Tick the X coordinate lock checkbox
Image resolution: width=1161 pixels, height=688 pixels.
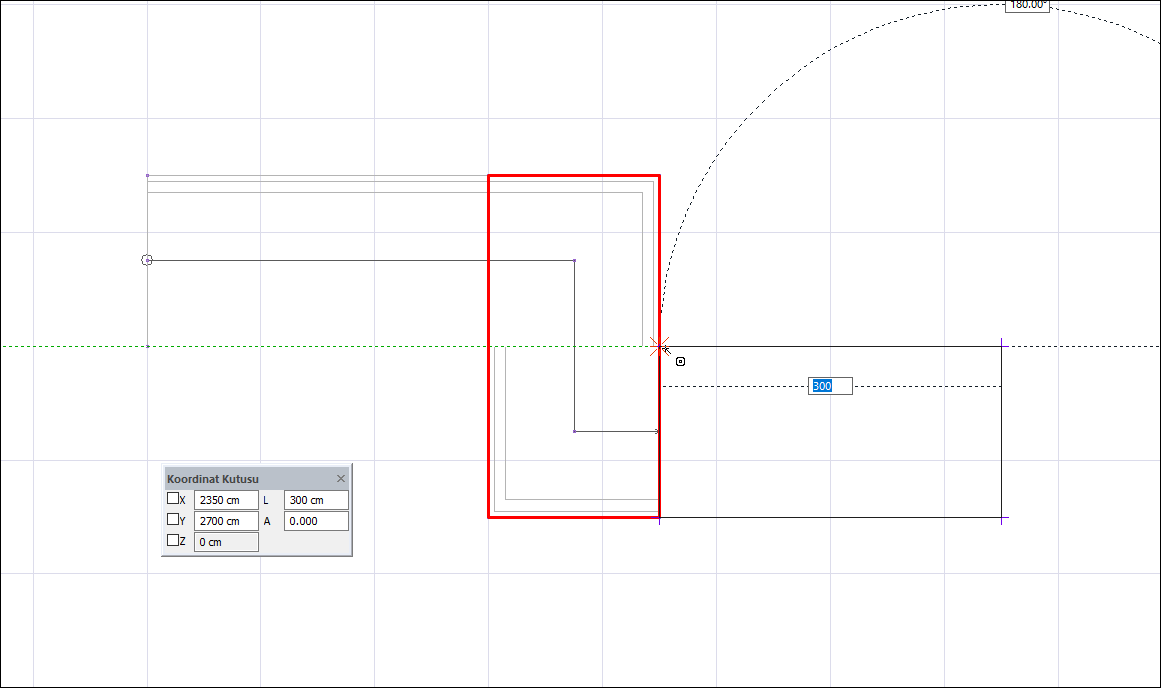tap(173, 498)
